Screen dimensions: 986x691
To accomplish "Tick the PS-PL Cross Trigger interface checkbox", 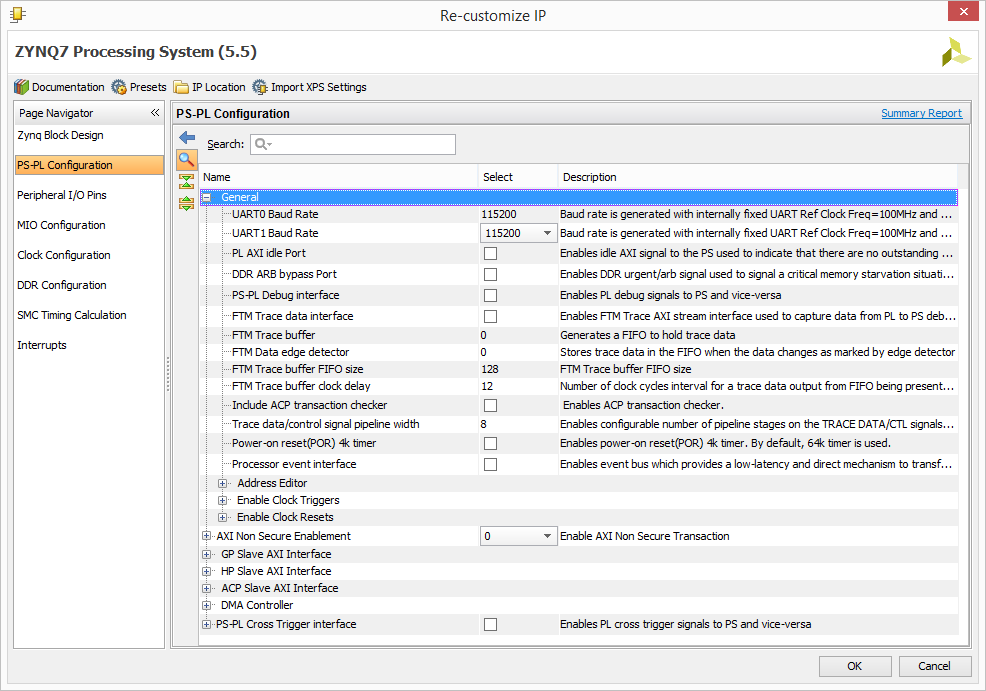I will (490, 624).
